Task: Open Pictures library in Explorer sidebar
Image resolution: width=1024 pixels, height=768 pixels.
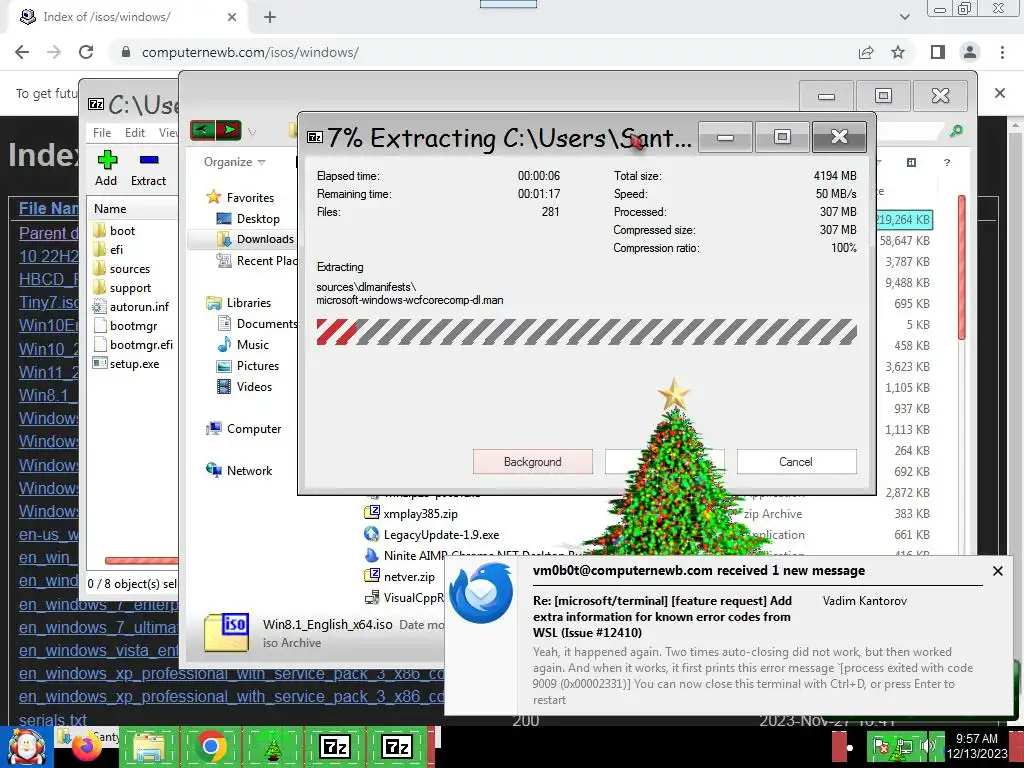Action: pyautogui.click(x=257, y=366)
